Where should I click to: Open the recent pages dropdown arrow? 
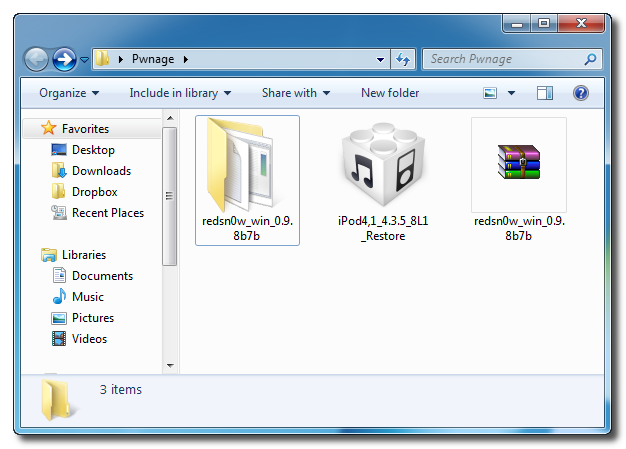point(84,60)
